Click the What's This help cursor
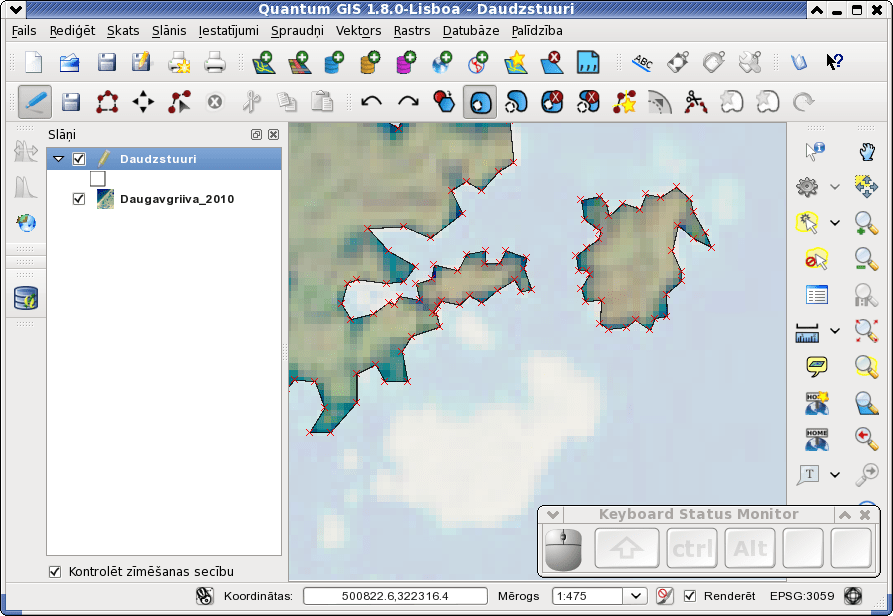 tap(834, 62)
